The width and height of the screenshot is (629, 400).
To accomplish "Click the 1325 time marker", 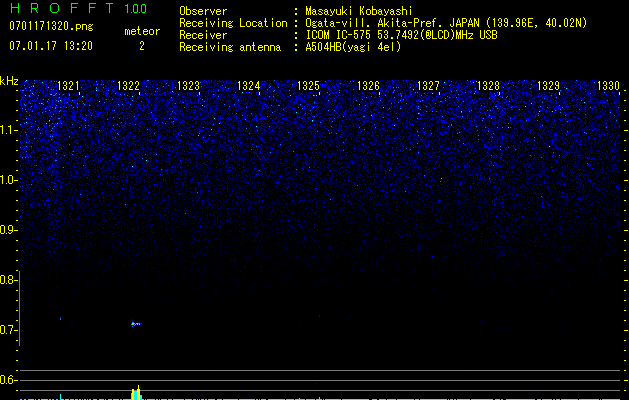I will [308, 86].
